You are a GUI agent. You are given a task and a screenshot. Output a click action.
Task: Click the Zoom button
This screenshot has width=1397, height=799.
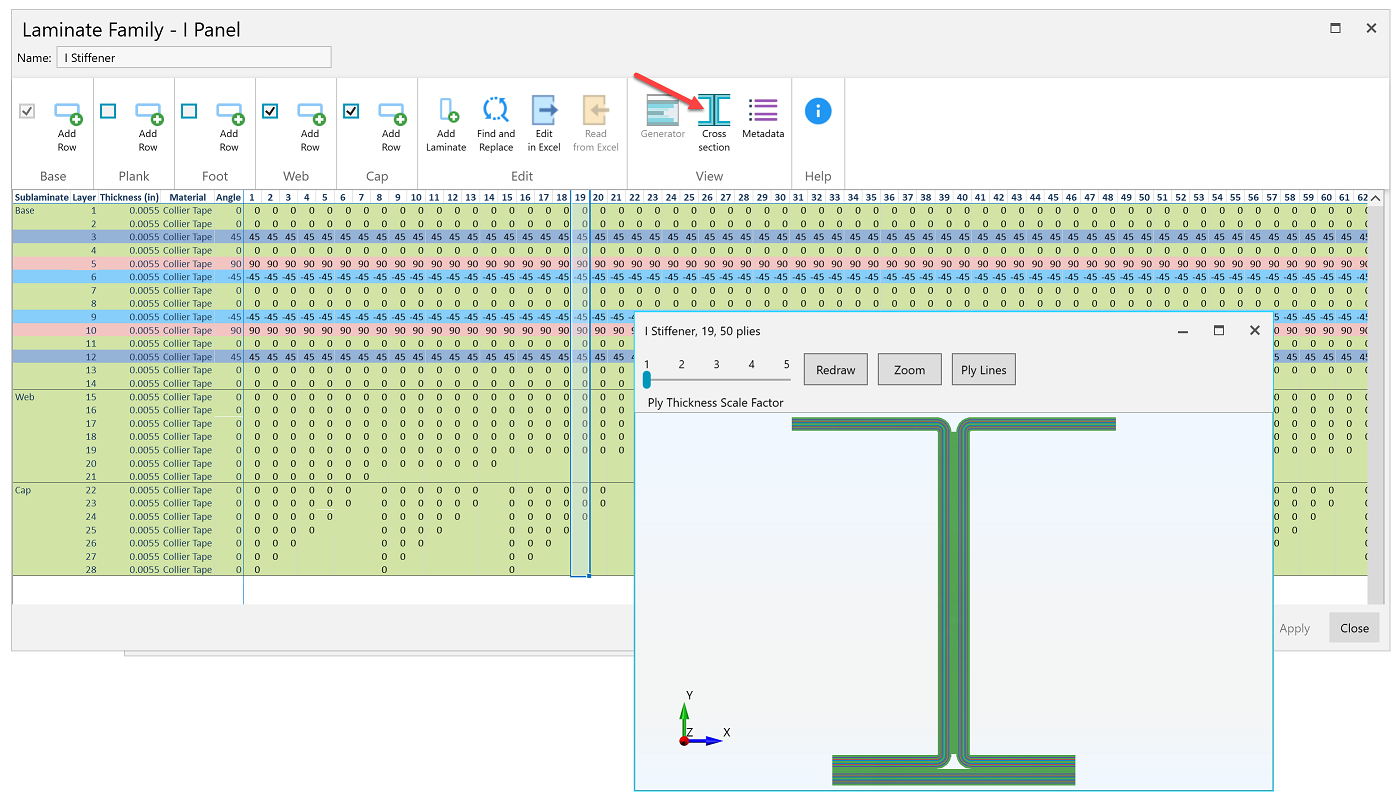pos(910,369)
